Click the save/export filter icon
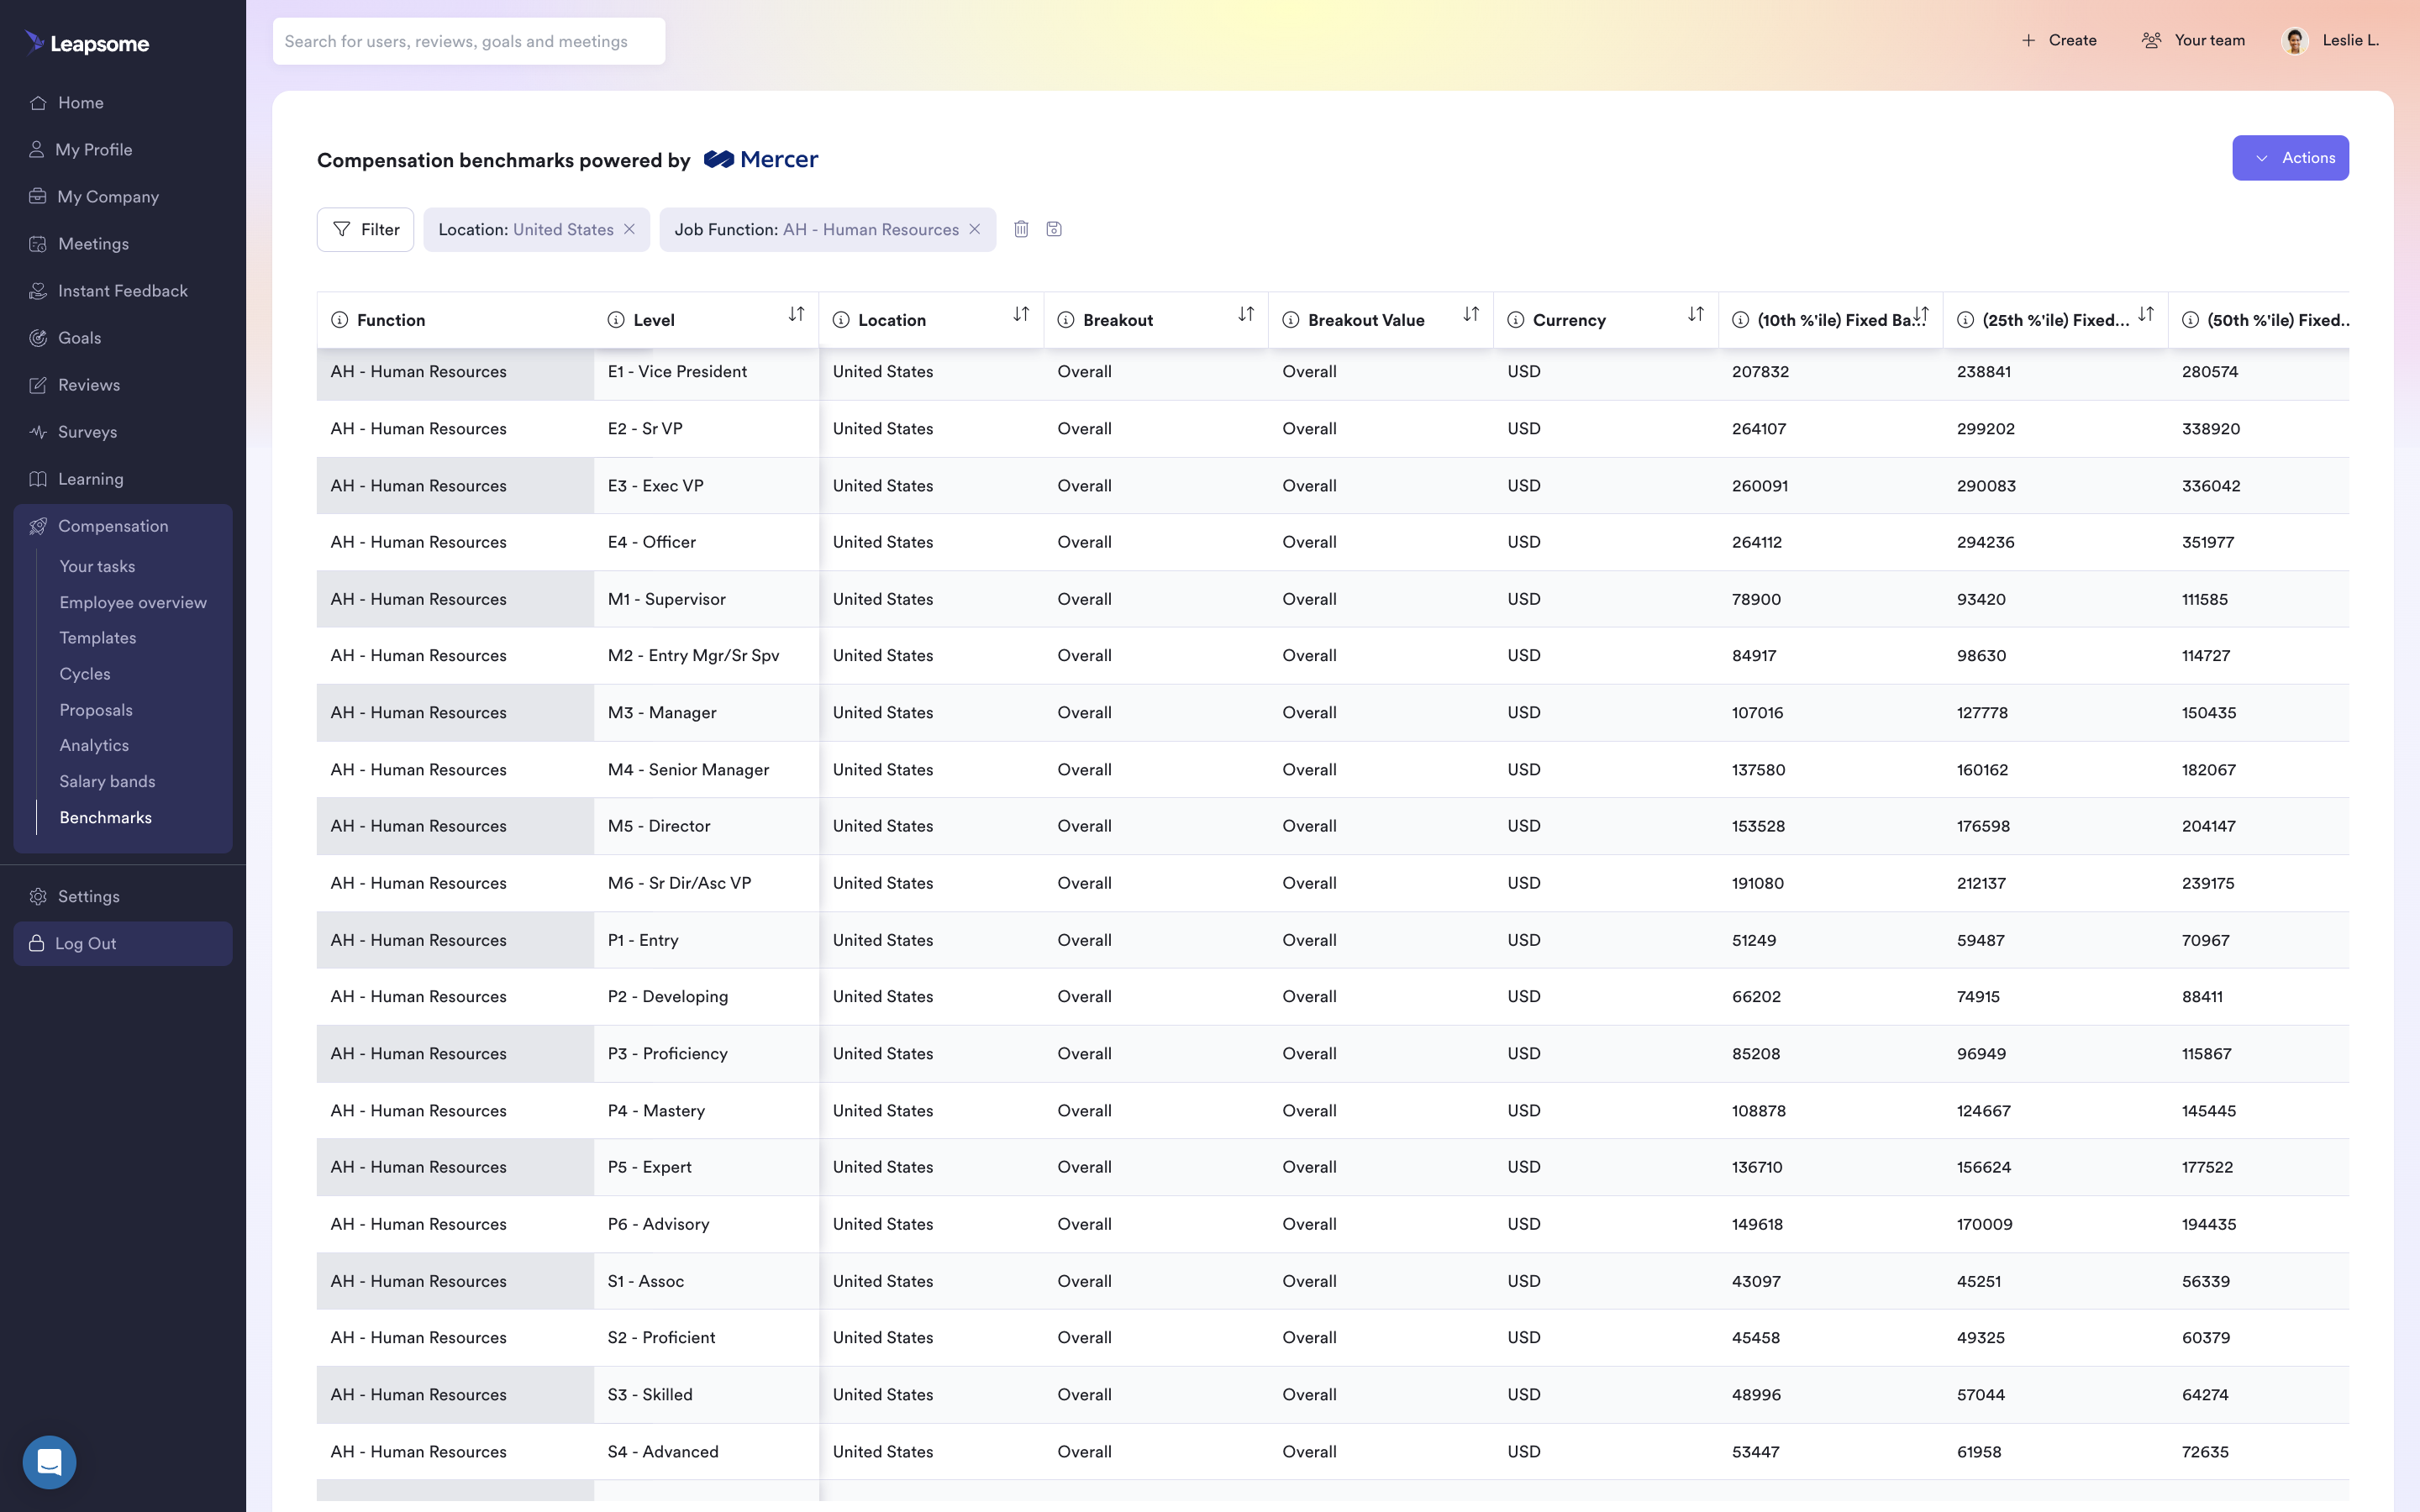 coord(1052,228)
